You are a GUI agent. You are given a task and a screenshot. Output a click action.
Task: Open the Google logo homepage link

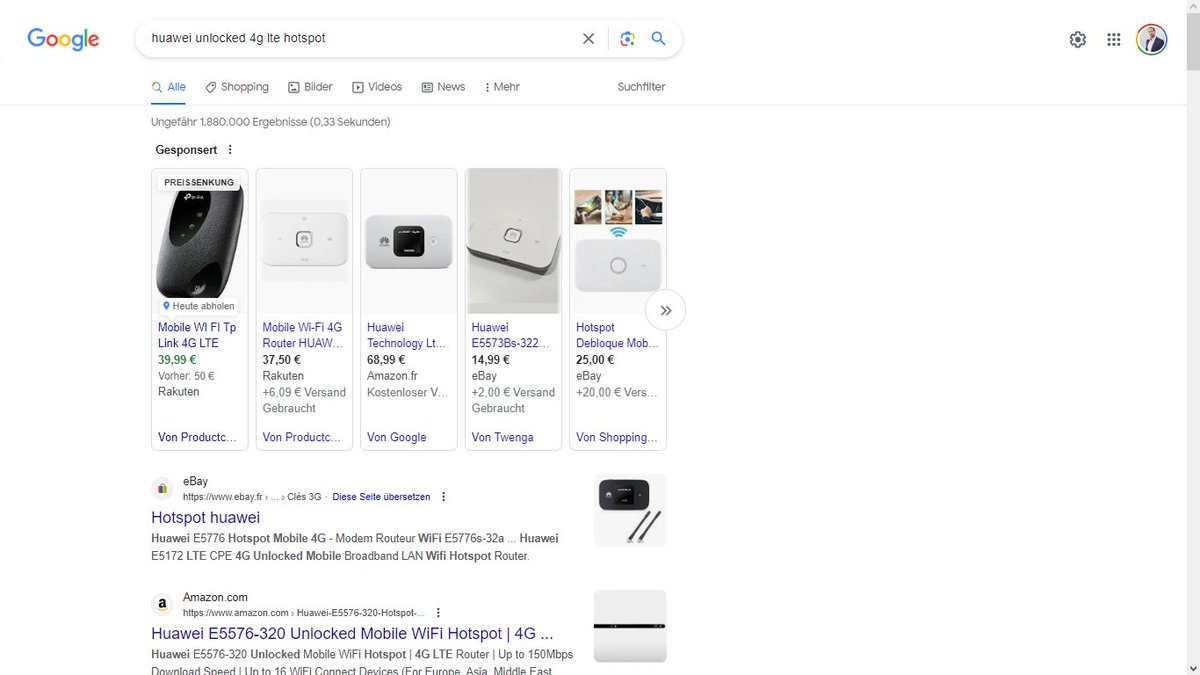[63, 39]
